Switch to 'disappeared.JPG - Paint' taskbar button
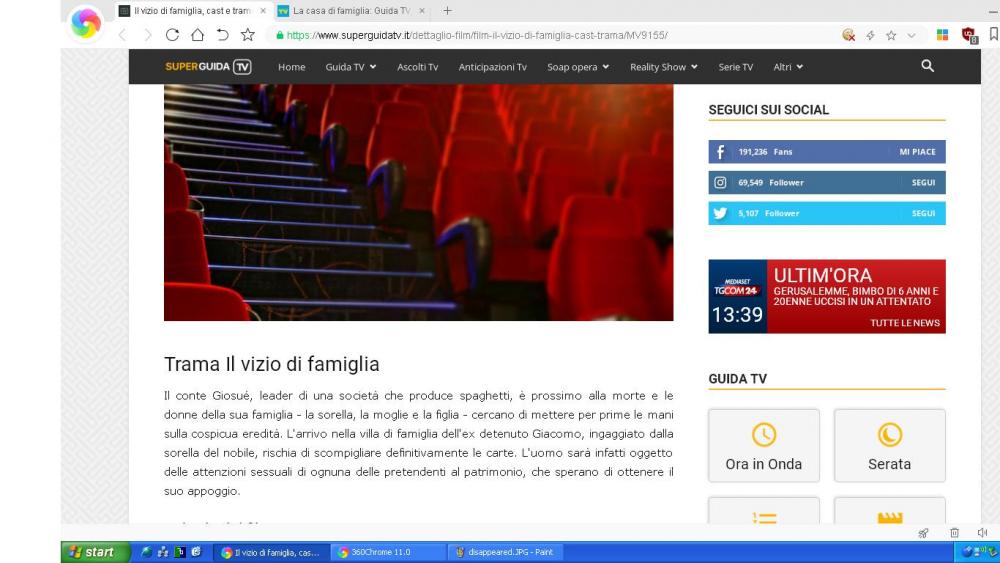The height and width of the screenshot is (563, 1000). point(505,552)
